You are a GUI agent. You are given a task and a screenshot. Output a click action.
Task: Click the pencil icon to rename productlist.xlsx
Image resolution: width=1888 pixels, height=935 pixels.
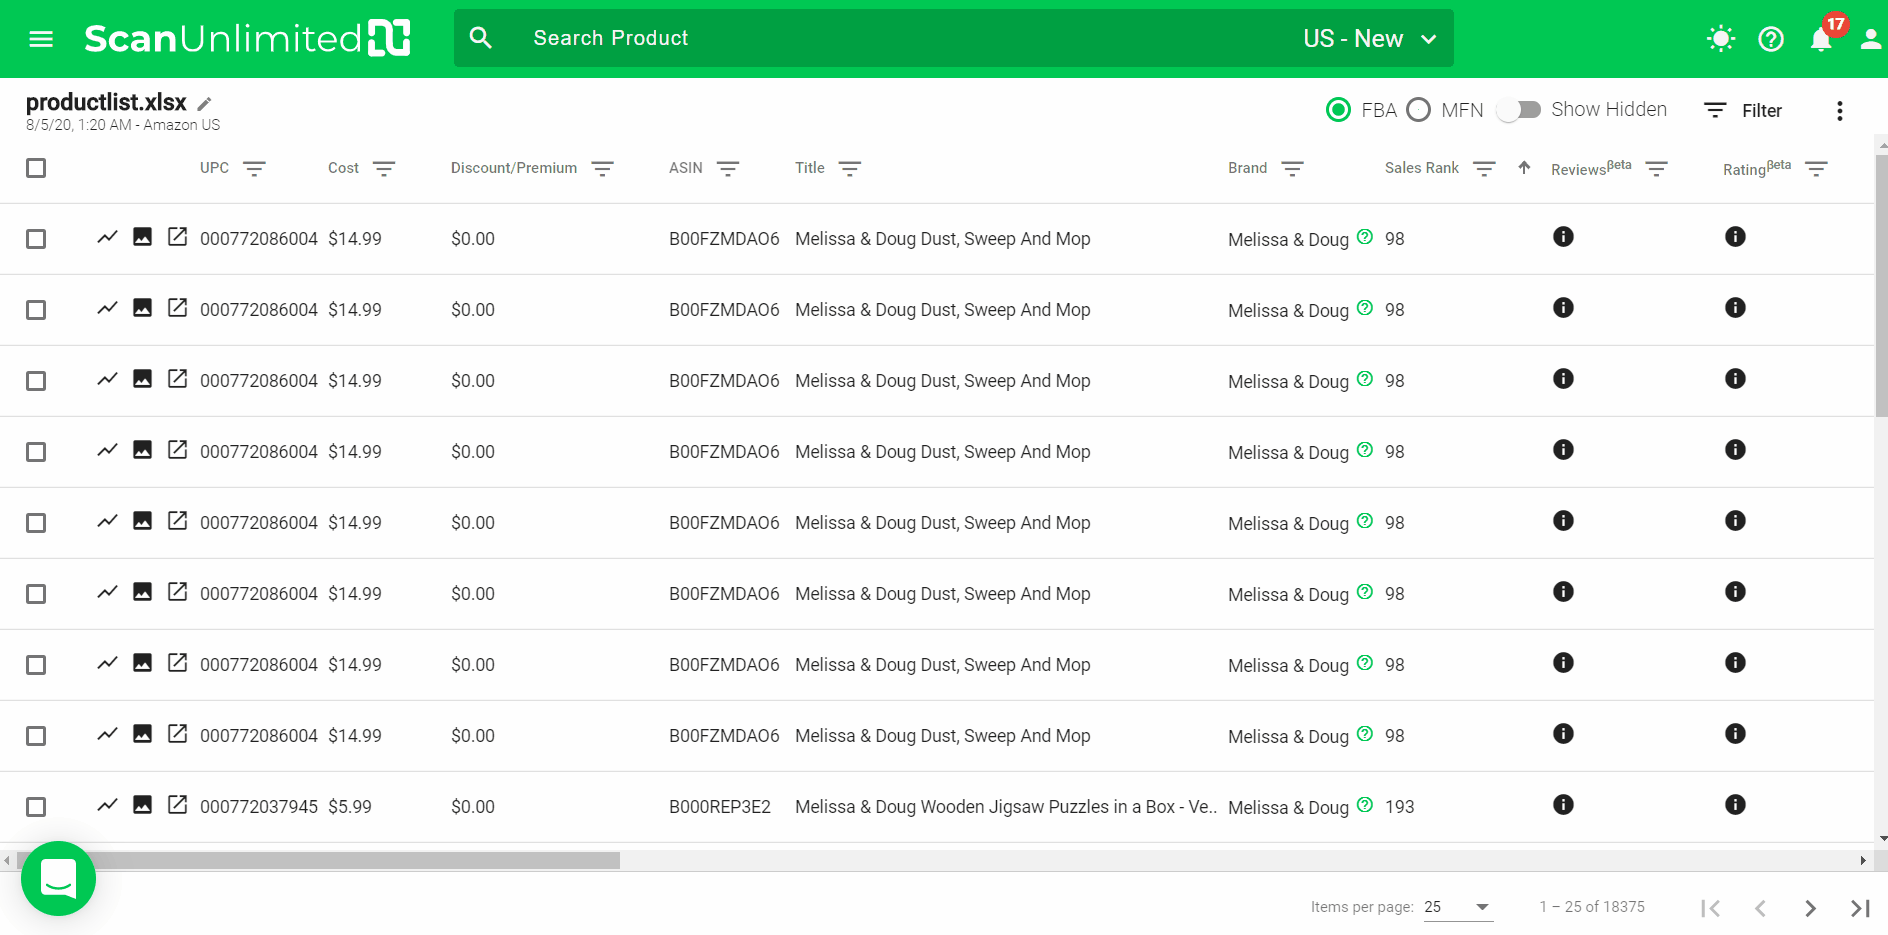204,104
